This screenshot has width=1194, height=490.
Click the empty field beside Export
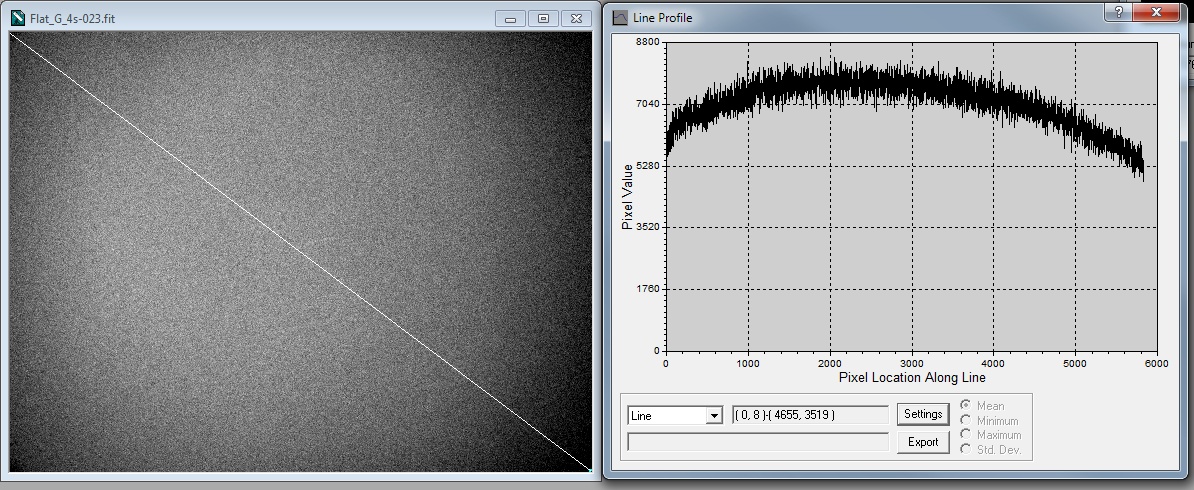click(757, 441)
